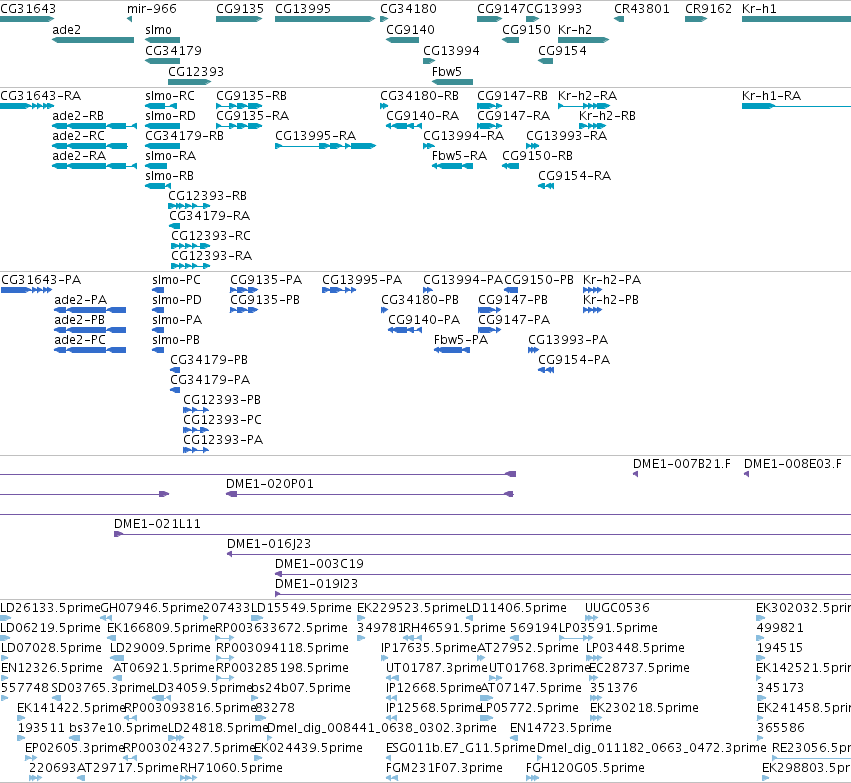The image size is (851, 783).
Task: Select the UUGC0536 EST feature
Action: pyautogui.click(x=592, y=618)
